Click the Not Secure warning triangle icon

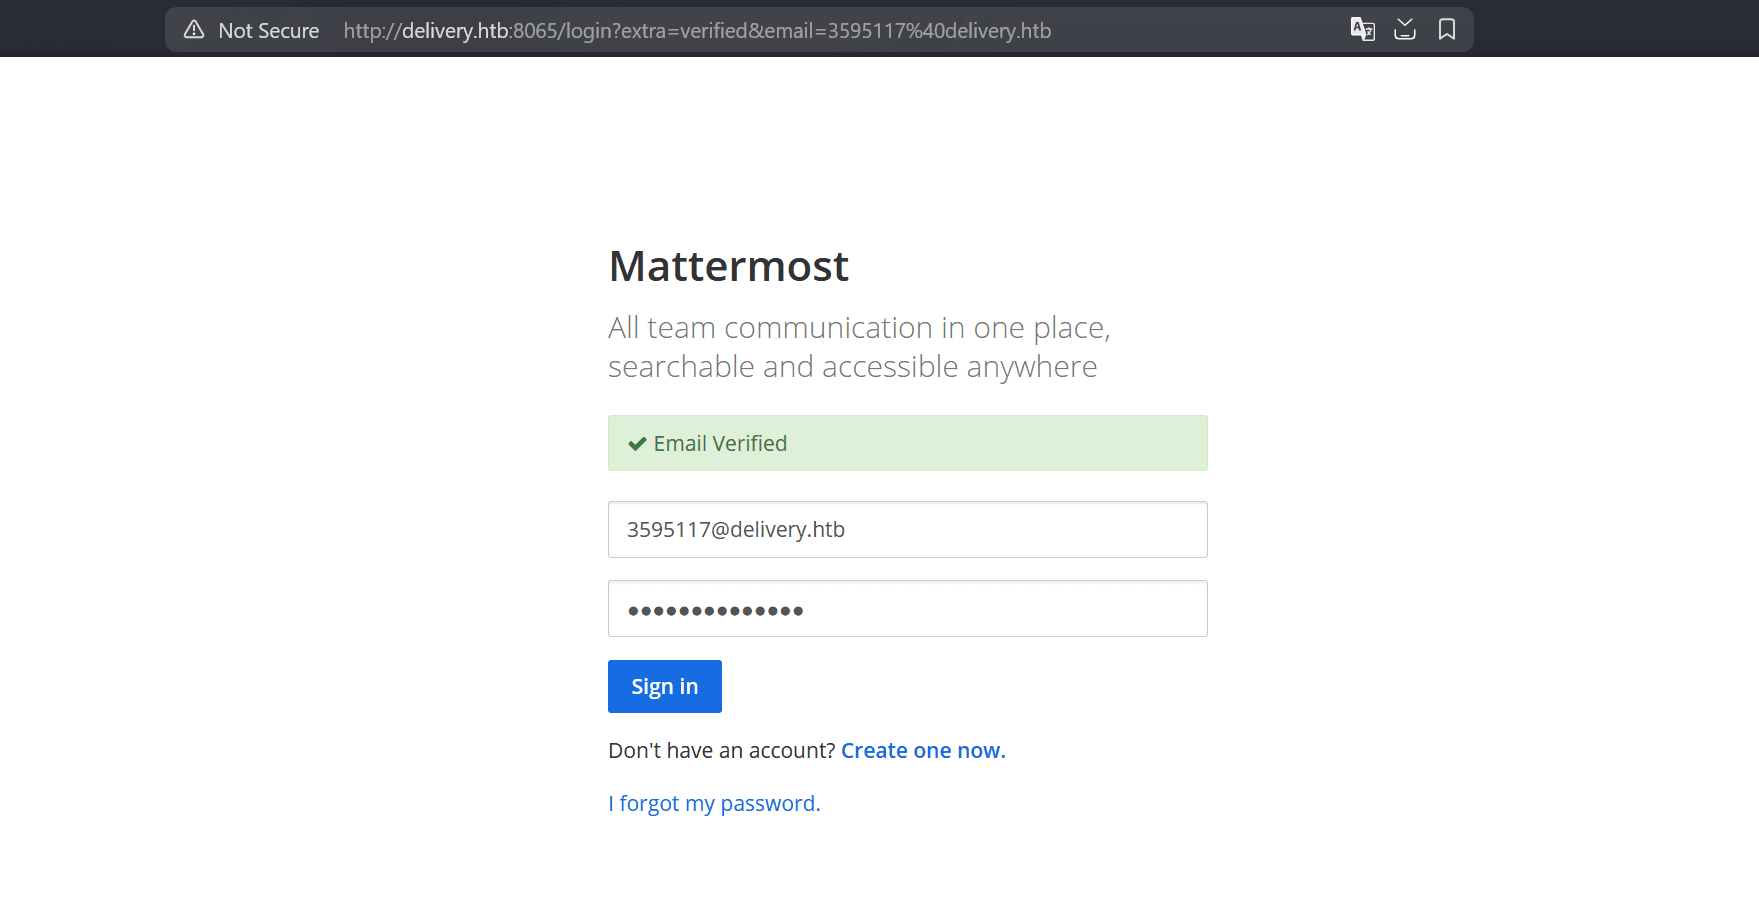(194, 30)
